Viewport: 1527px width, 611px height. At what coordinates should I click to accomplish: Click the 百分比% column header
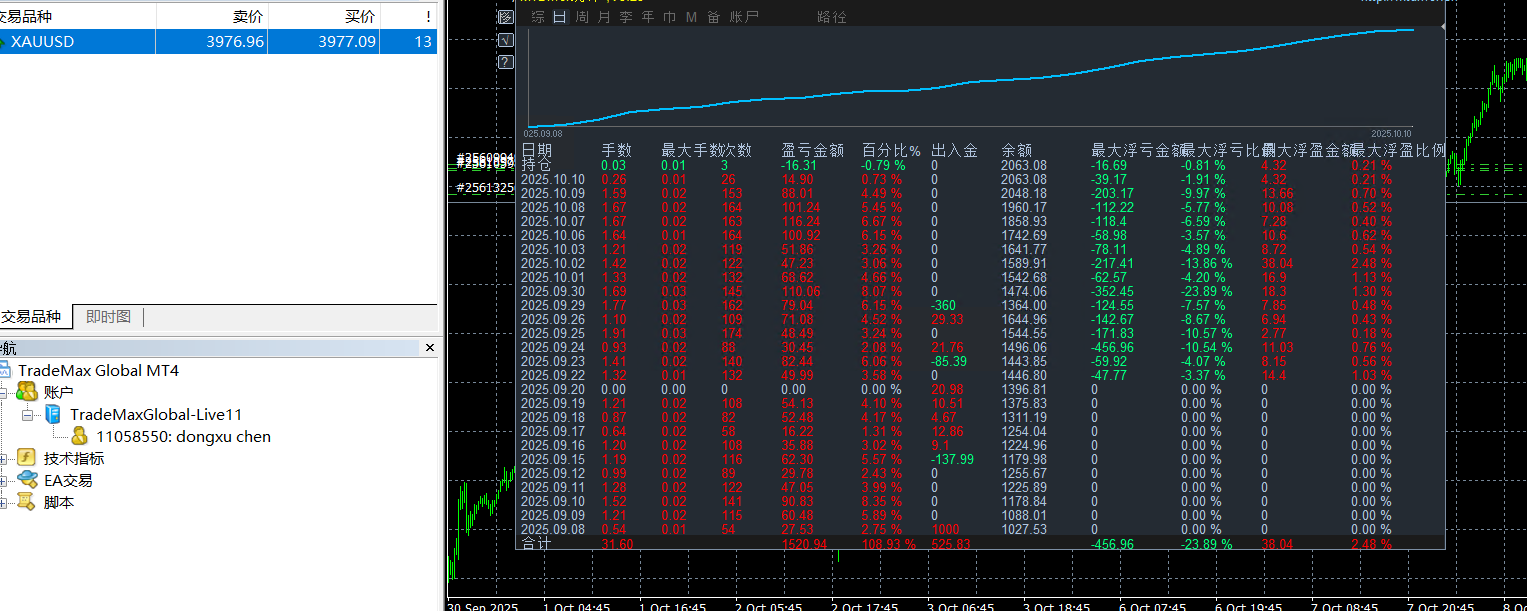[x=891, y=150]
